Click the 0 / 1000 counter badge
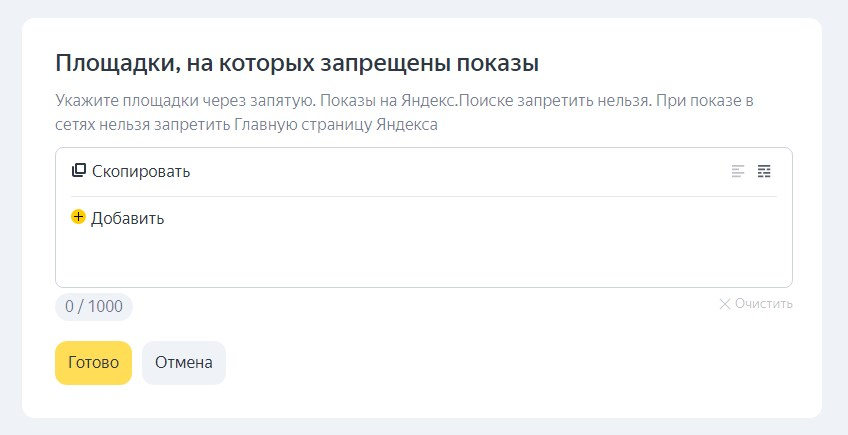Viewport: 848px width, 435px height. 94,307
